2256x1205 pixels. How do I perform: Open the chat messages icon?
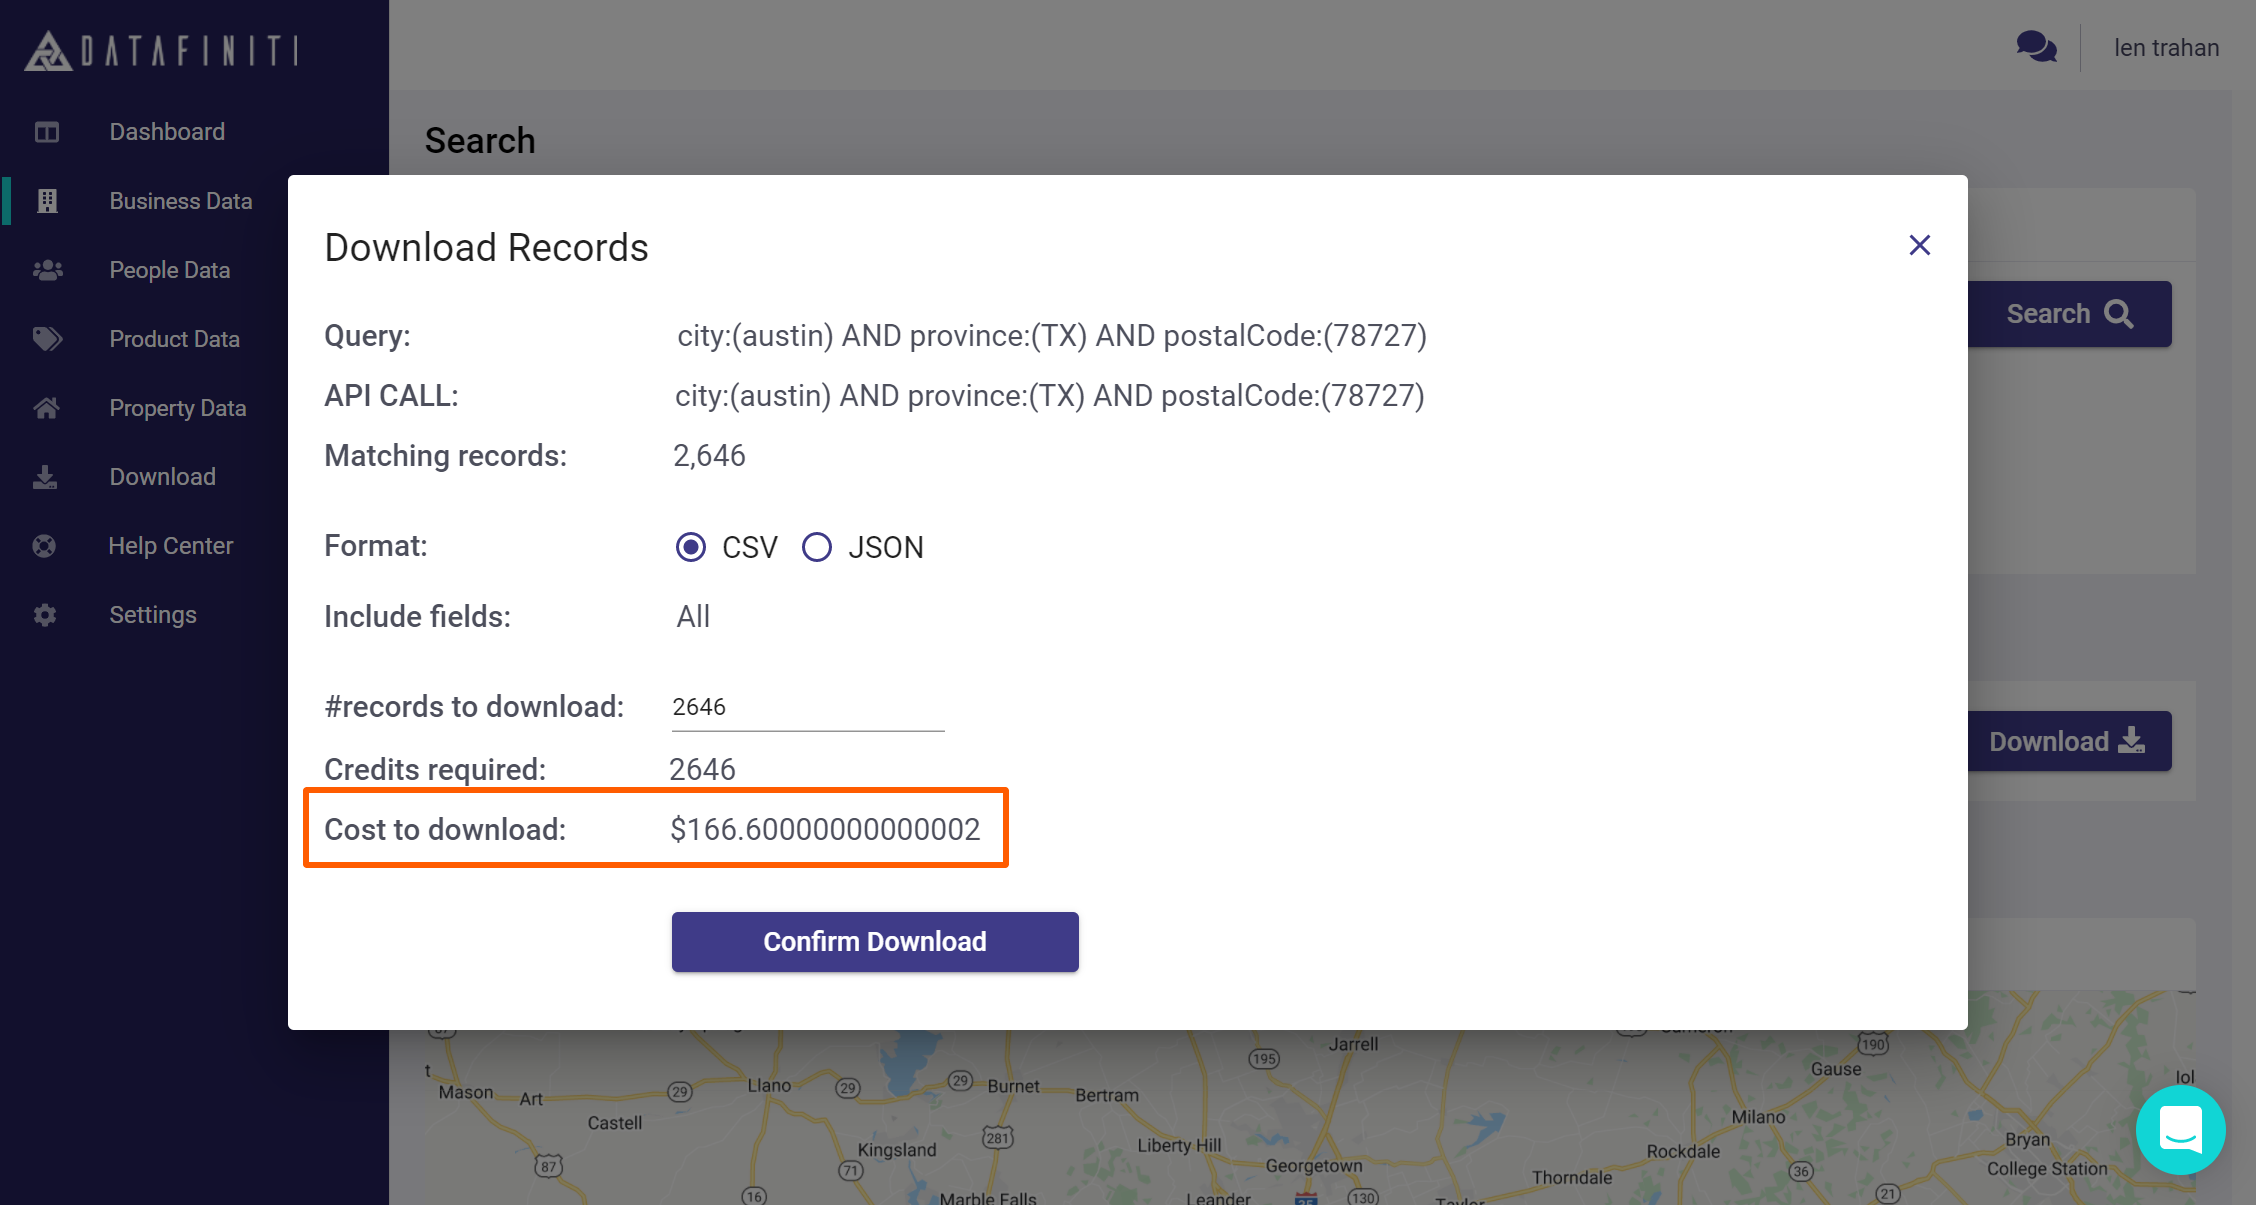[2036, 47]
